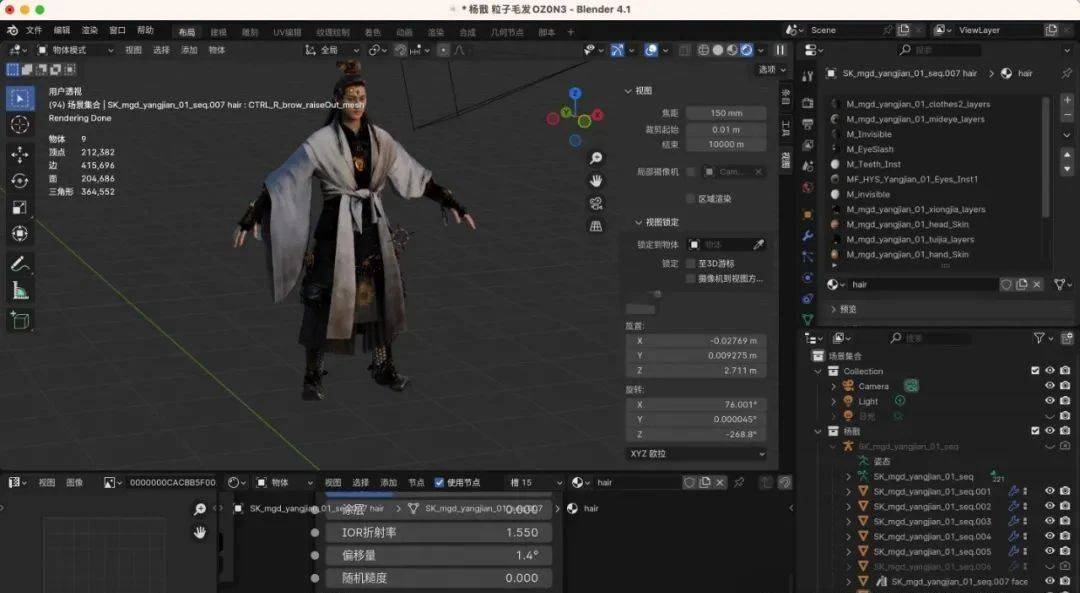This screenshot has height=593, width=1080.
Task: Open the XYZ 欧拉 rotation mode dropdown
Action: [696, 454]
